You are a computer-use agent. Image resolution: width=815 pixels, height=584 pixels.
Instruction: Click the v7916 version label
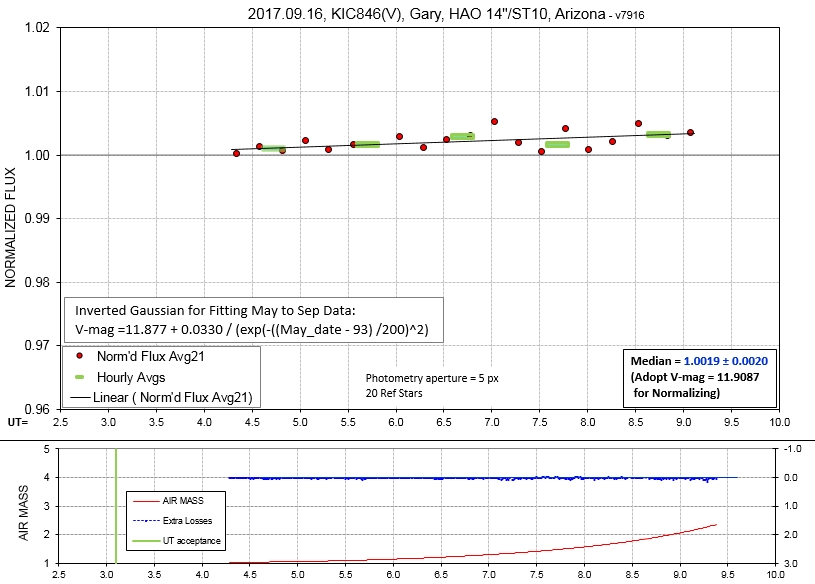click(629, 16)
